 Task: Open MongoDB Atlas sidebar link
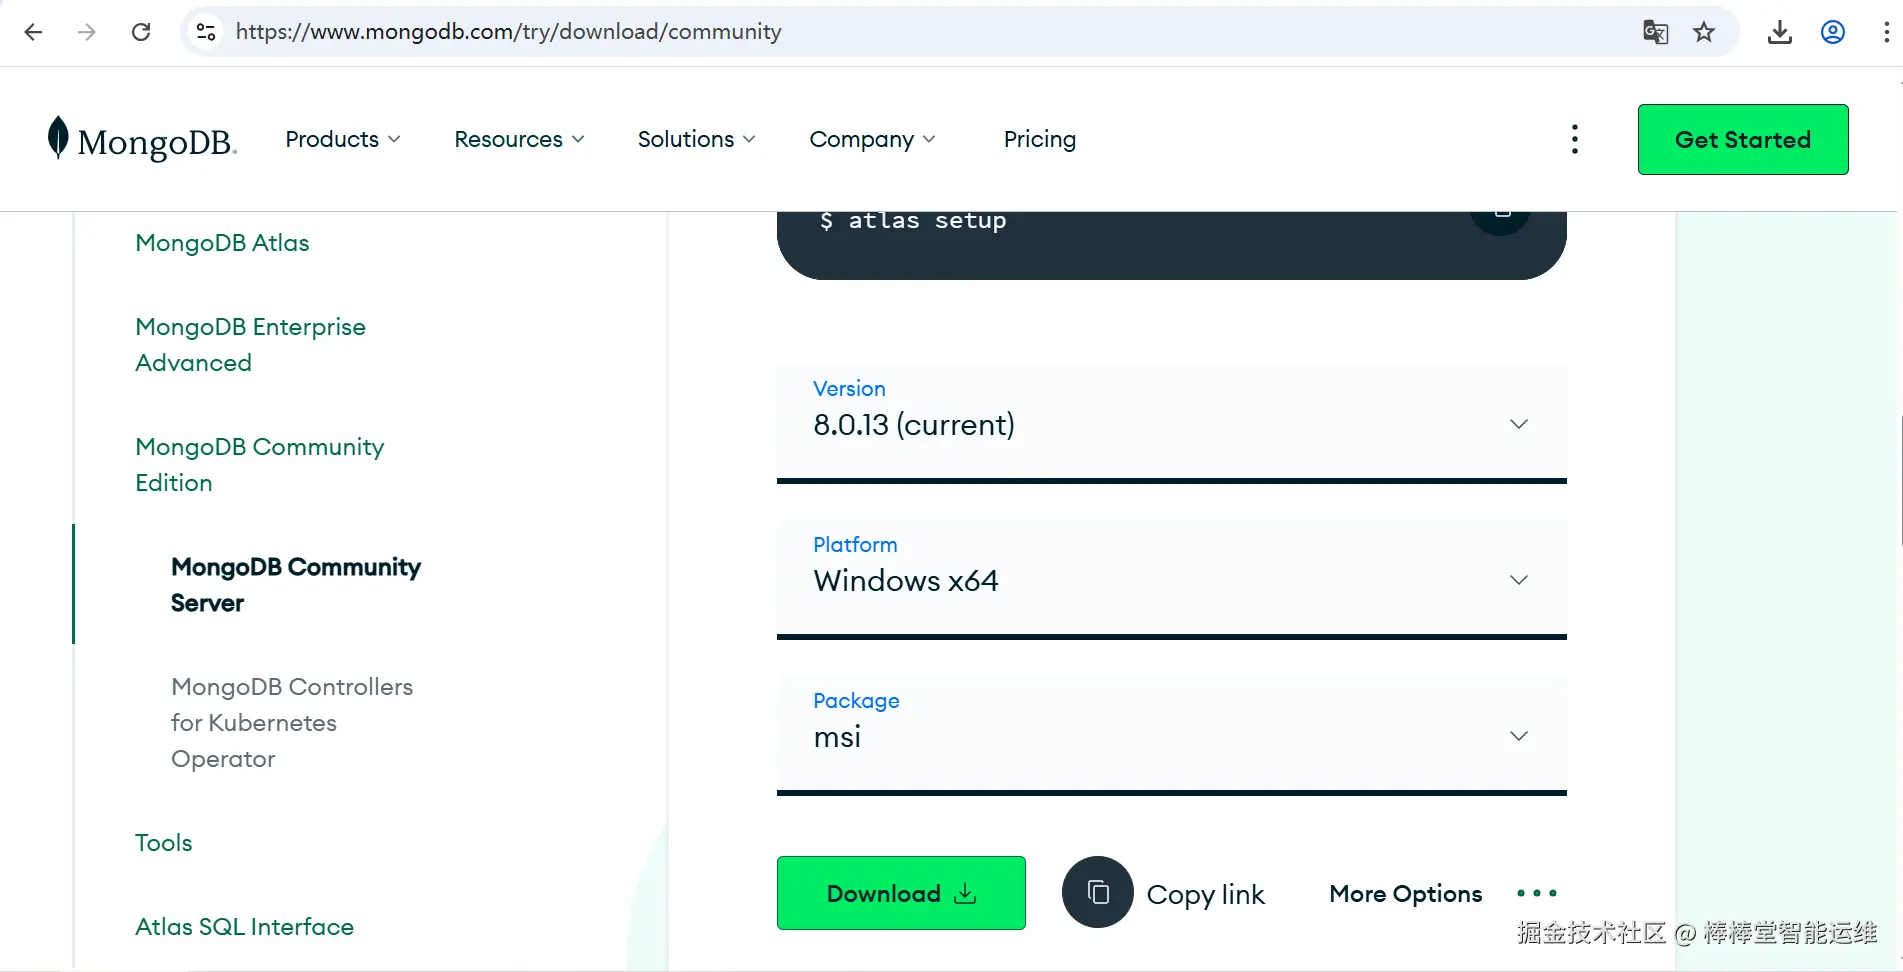(x=222, y=243)
